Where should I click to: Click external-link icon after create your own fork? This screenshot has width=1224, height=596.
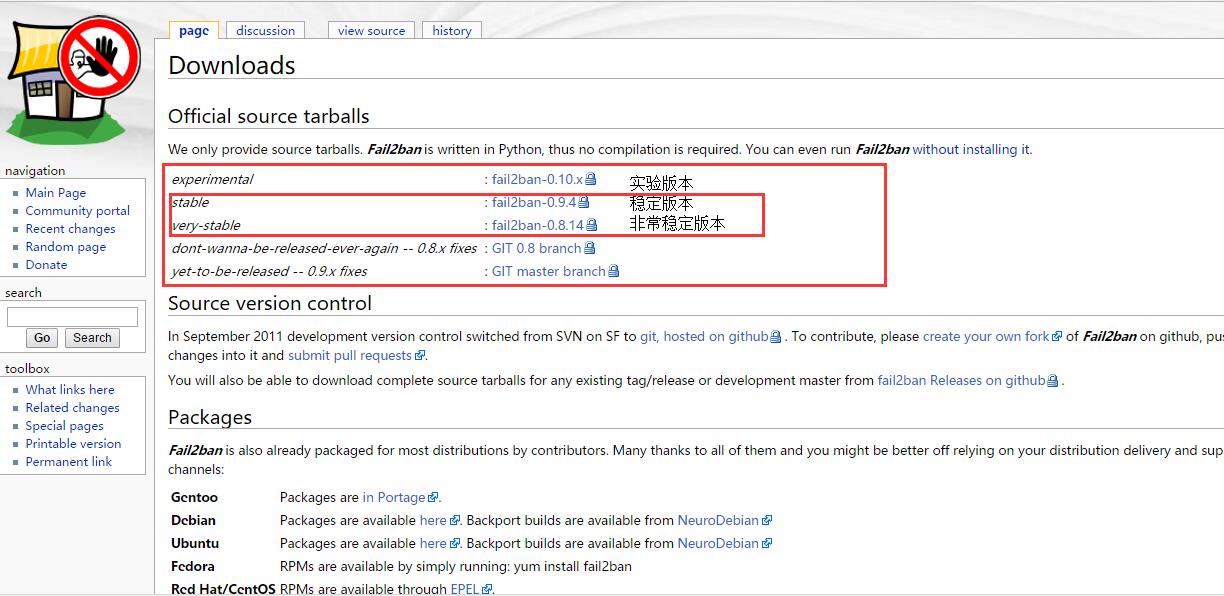[1057, 337]
